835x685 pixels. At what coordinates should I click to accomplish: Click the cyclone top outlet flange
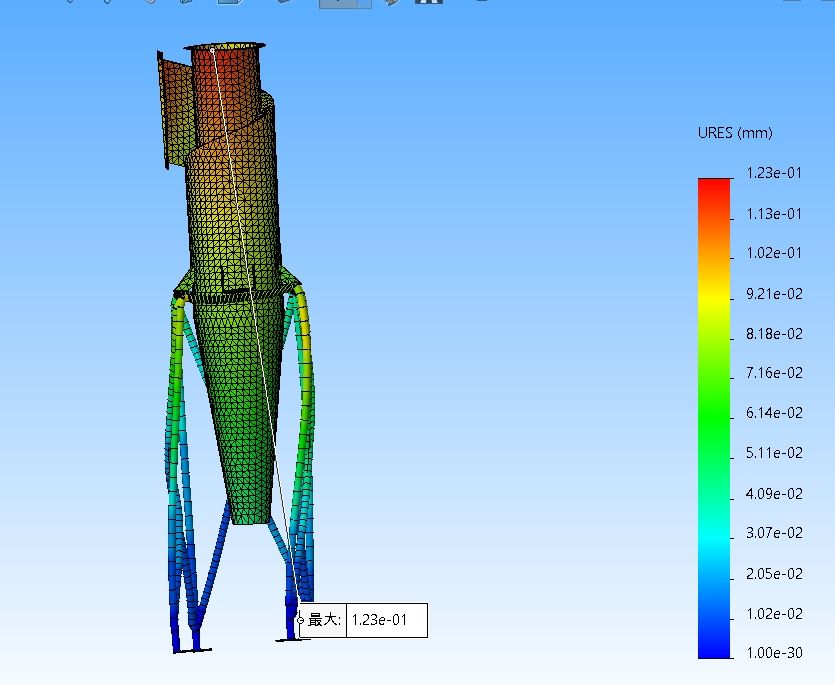point(225,46)
